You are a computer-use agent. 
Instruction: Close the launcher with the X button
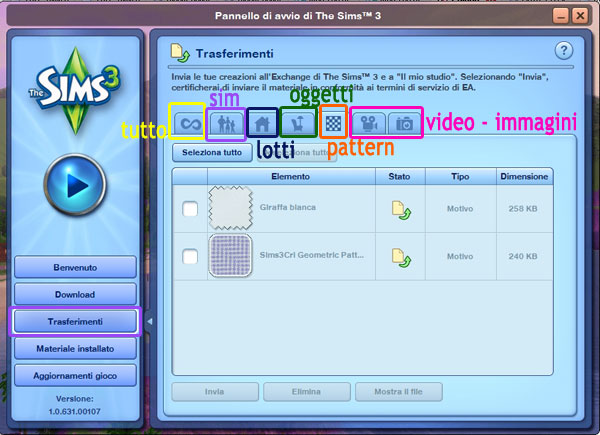(580, 16)
